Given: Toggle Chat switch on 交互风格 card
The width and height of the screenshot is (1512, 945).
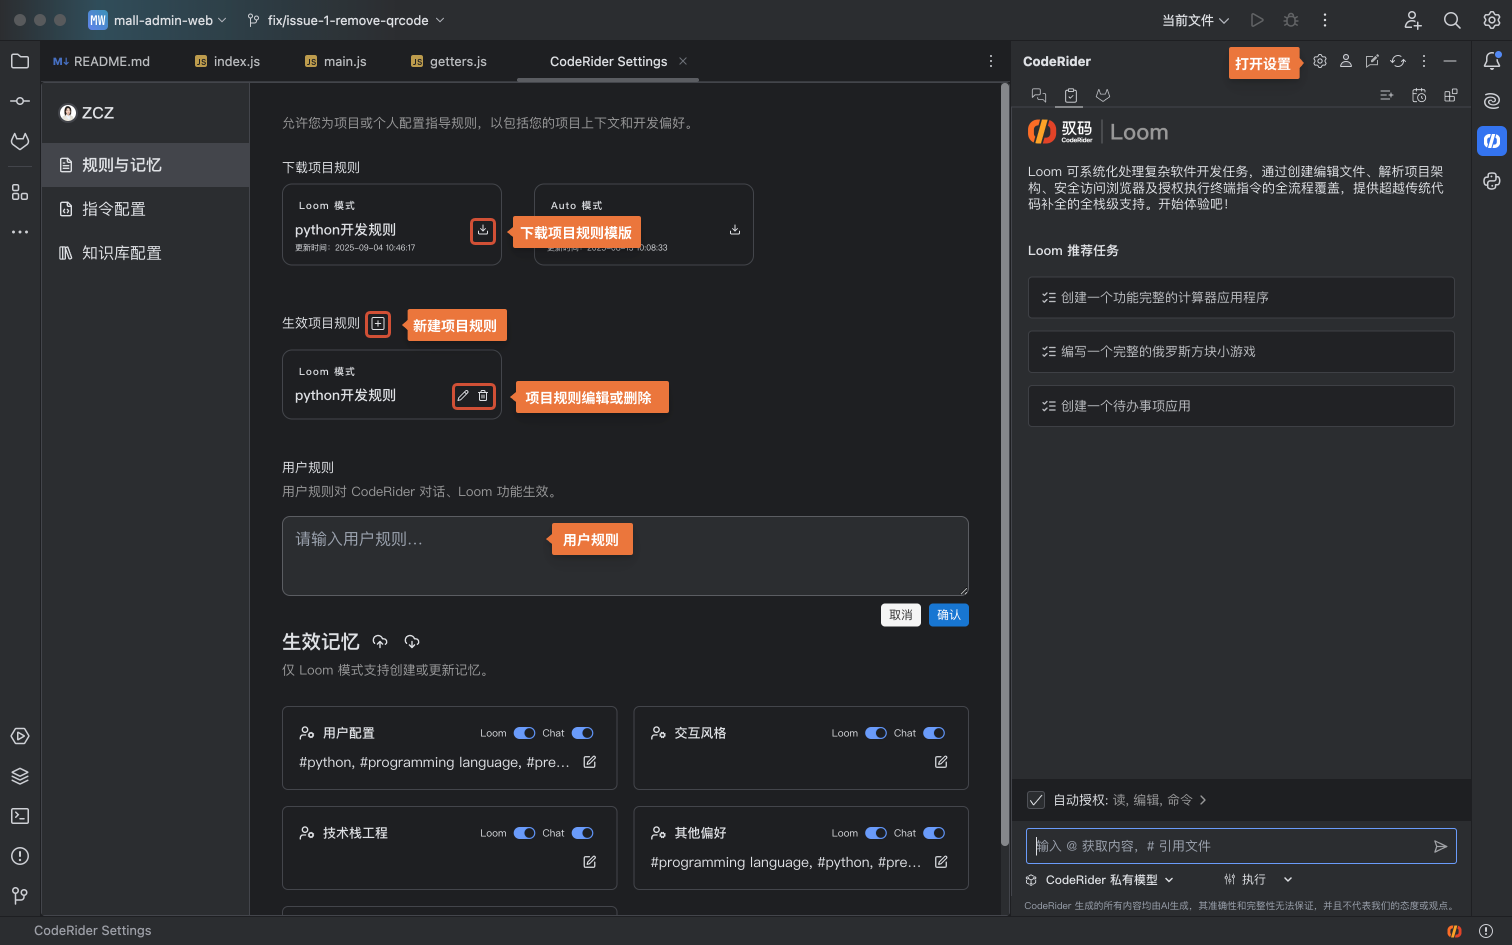Looking at the screenshot, I should [934, 733].
